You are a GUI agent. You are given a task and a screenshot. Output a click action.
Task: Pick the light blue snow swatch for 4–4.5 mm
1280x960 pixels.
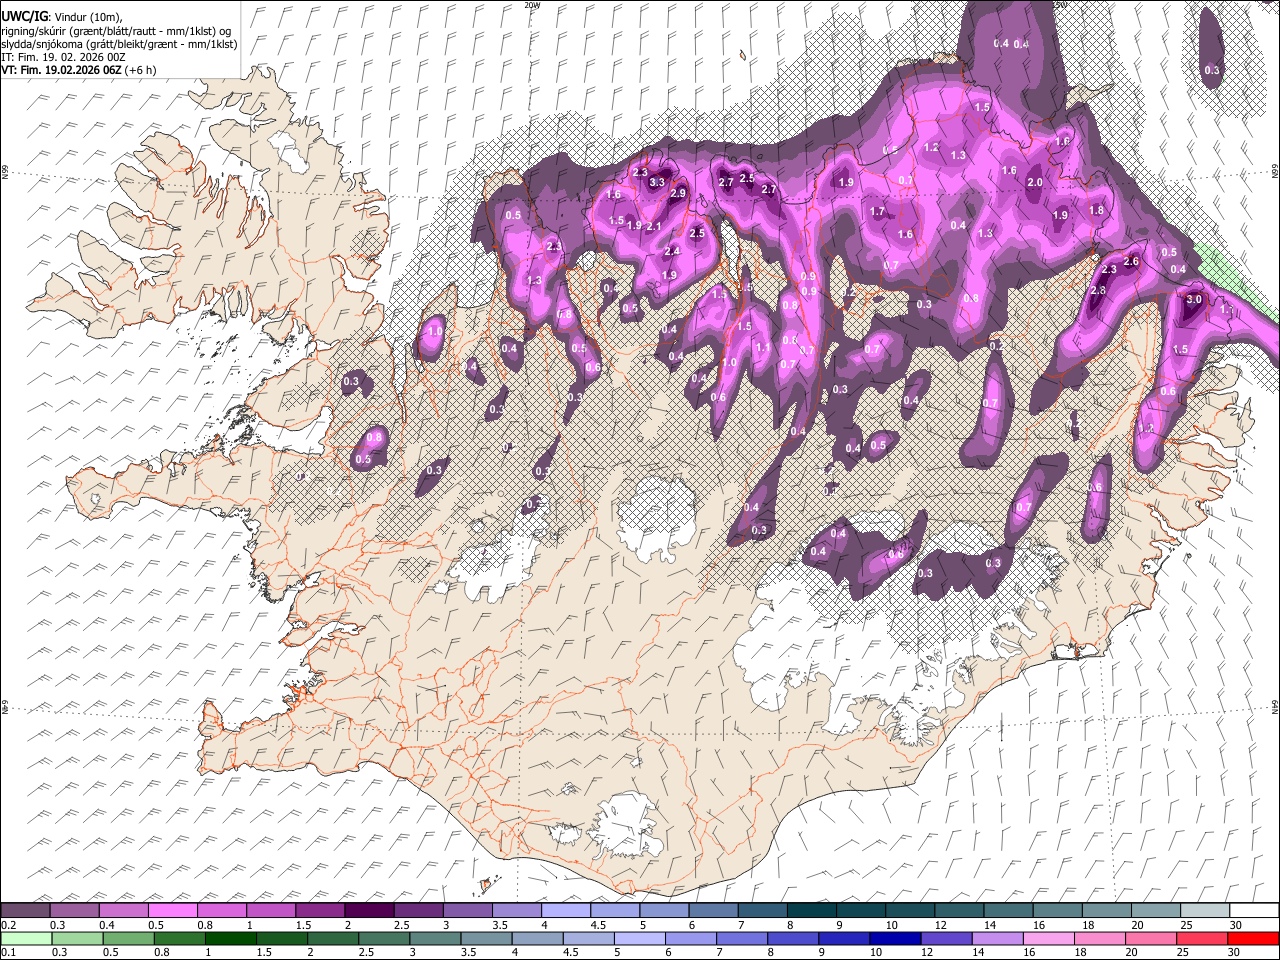click(565, 911)
